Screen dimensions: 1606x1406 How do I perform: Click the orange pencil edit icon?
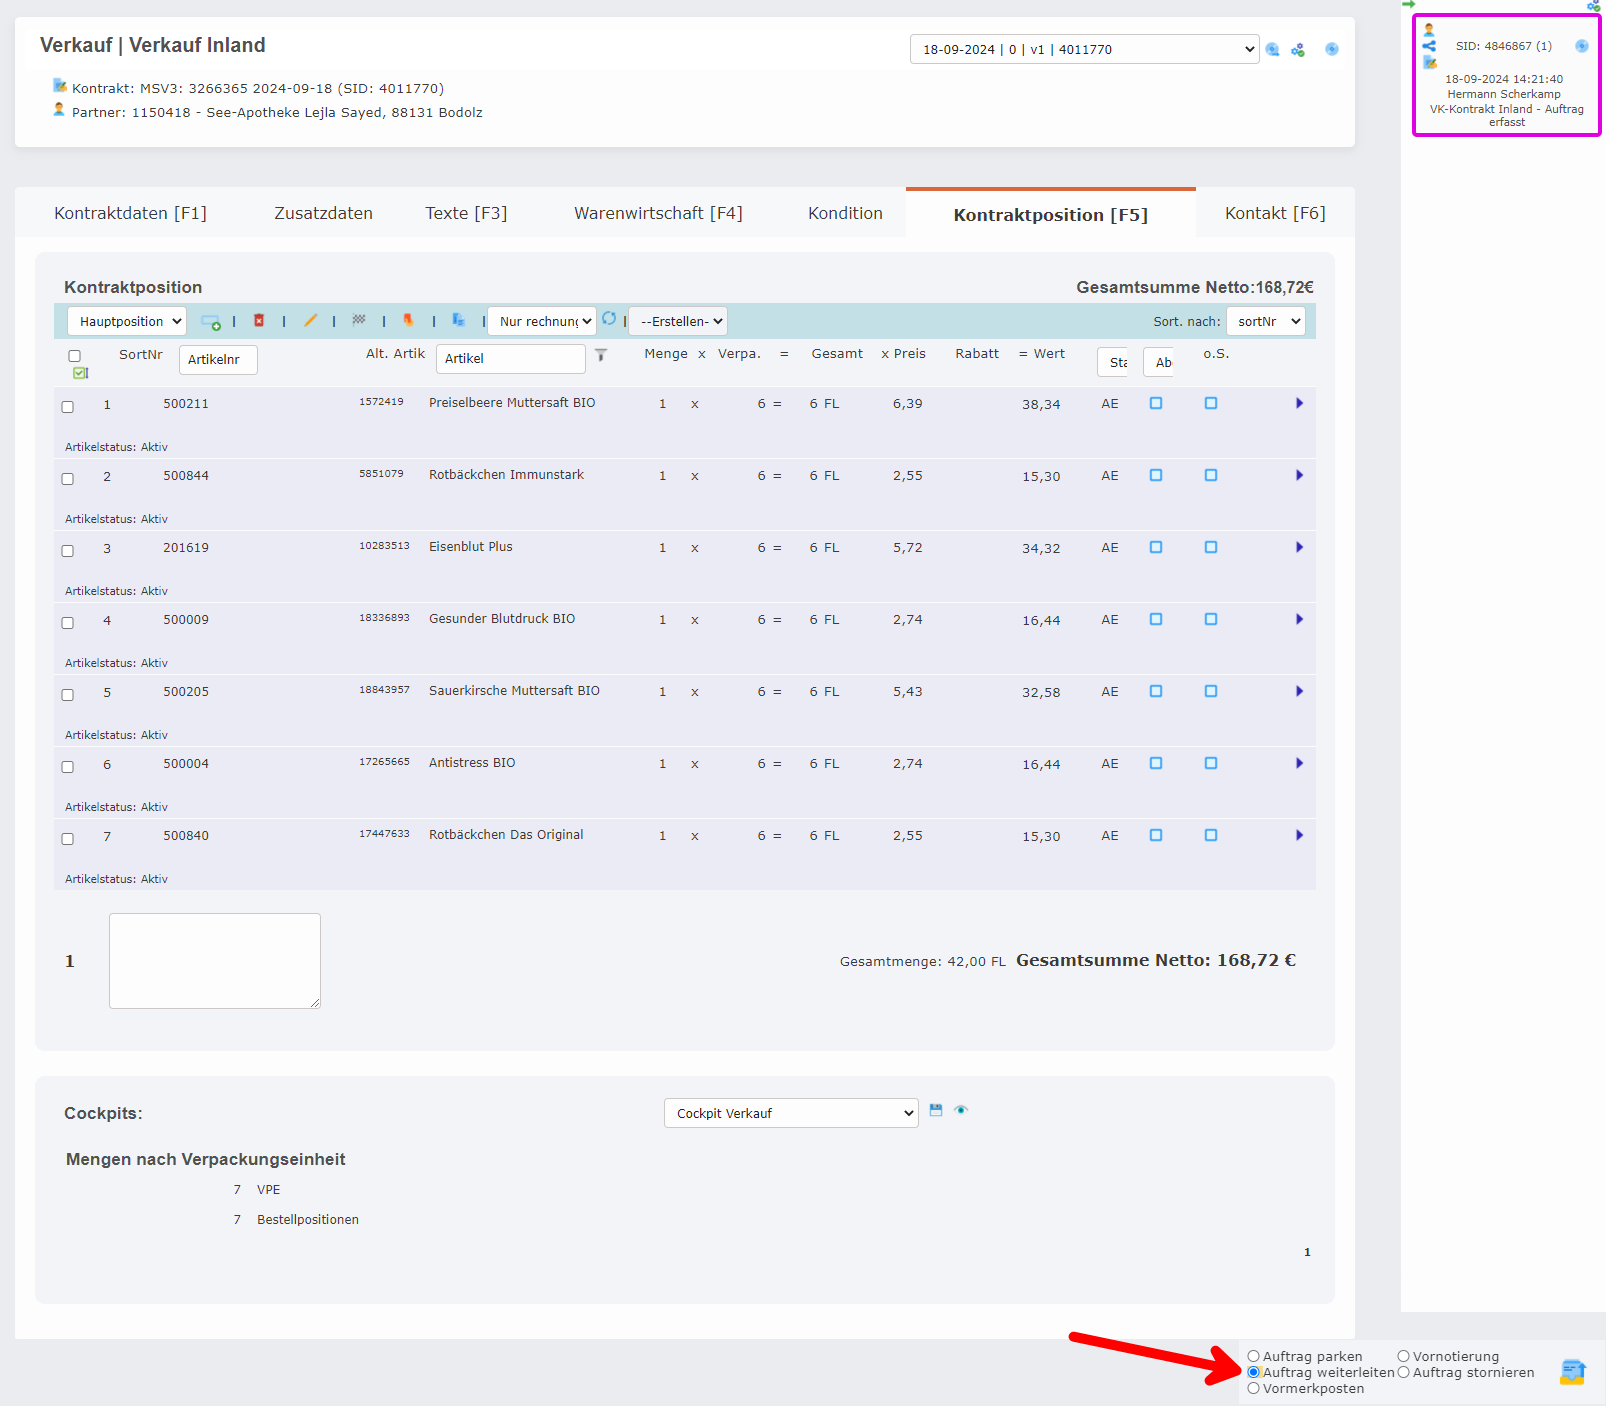[x=310, y=321]
